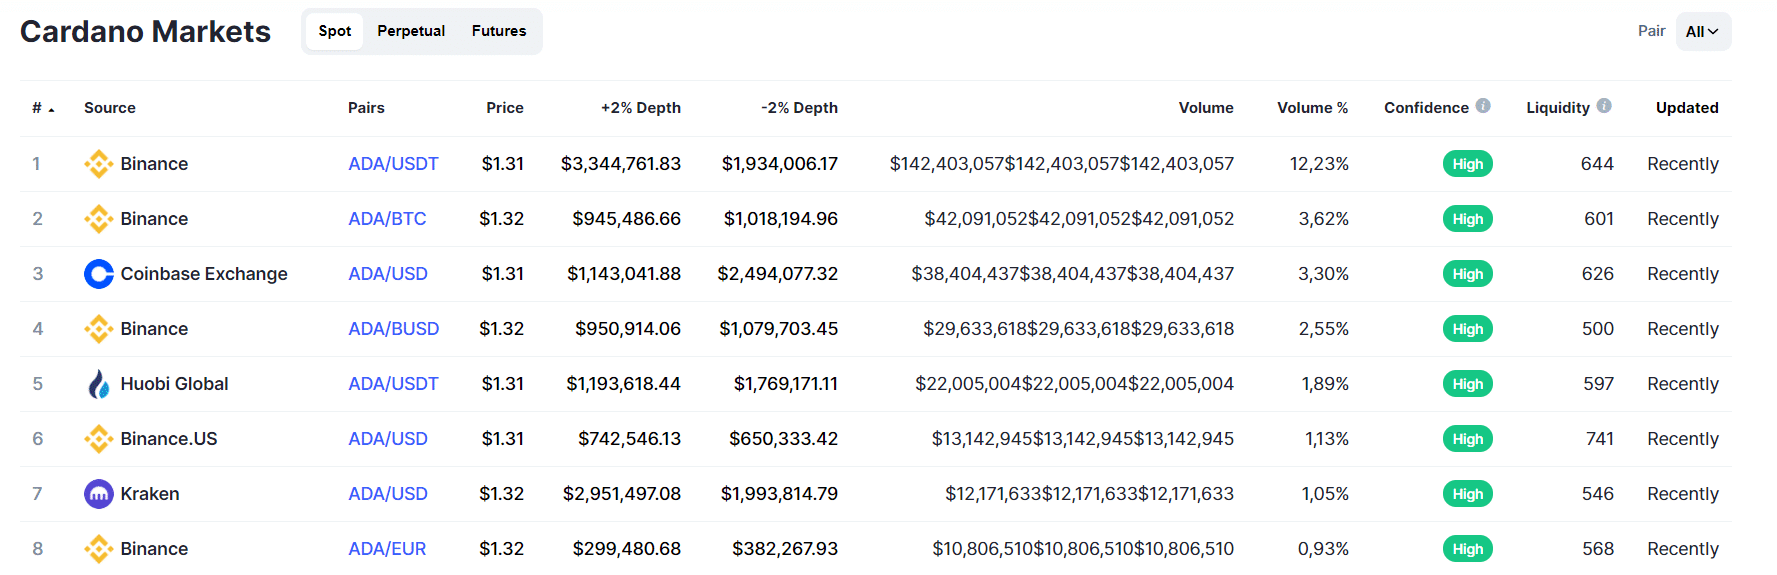The width and height of the screenshot is (1777, 575).
Task: Open the Binance.US ADA/USD pair link
Action: (388, 439)
